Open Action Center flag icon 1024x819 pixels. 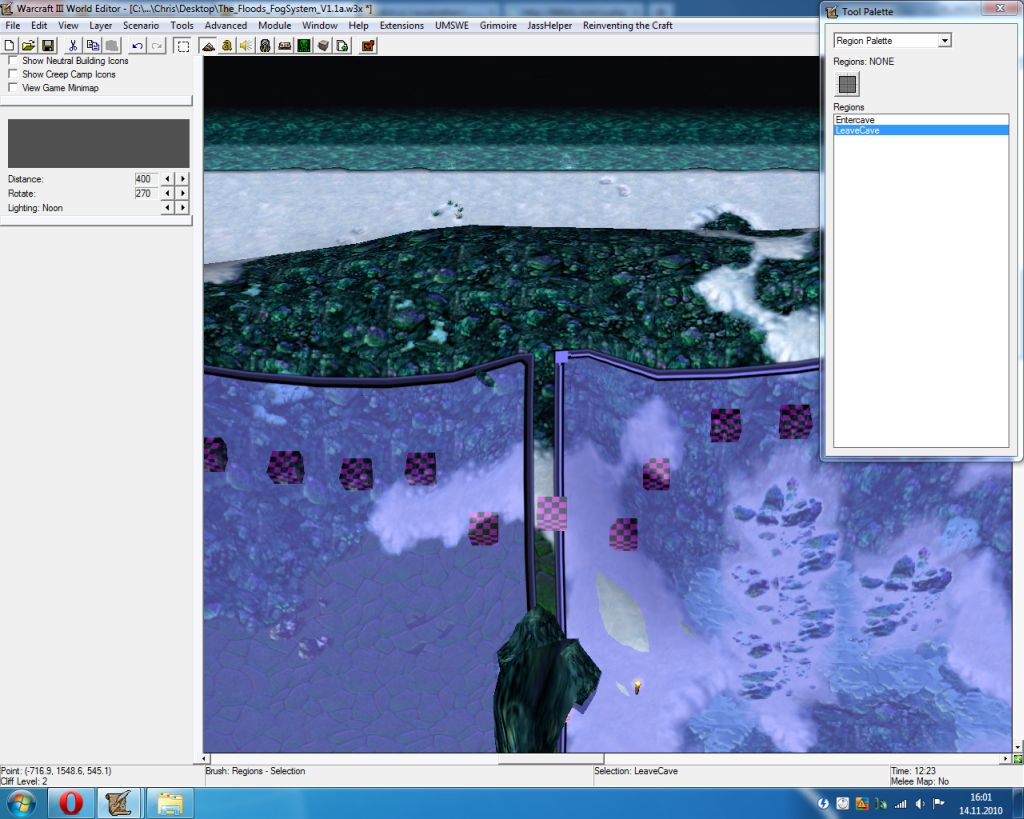tap(938, 803)
